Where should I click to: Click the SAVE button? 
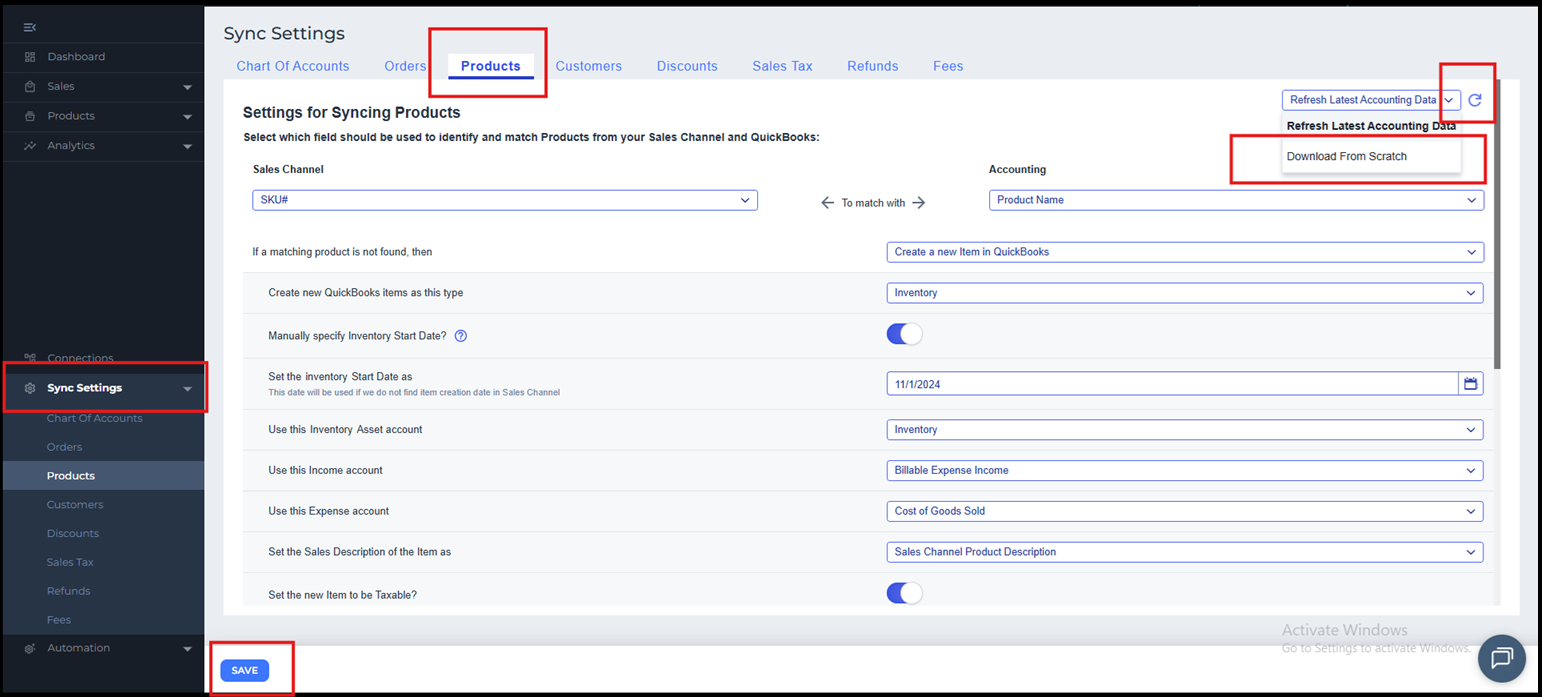pyautogui.click(x=245, y=671)
